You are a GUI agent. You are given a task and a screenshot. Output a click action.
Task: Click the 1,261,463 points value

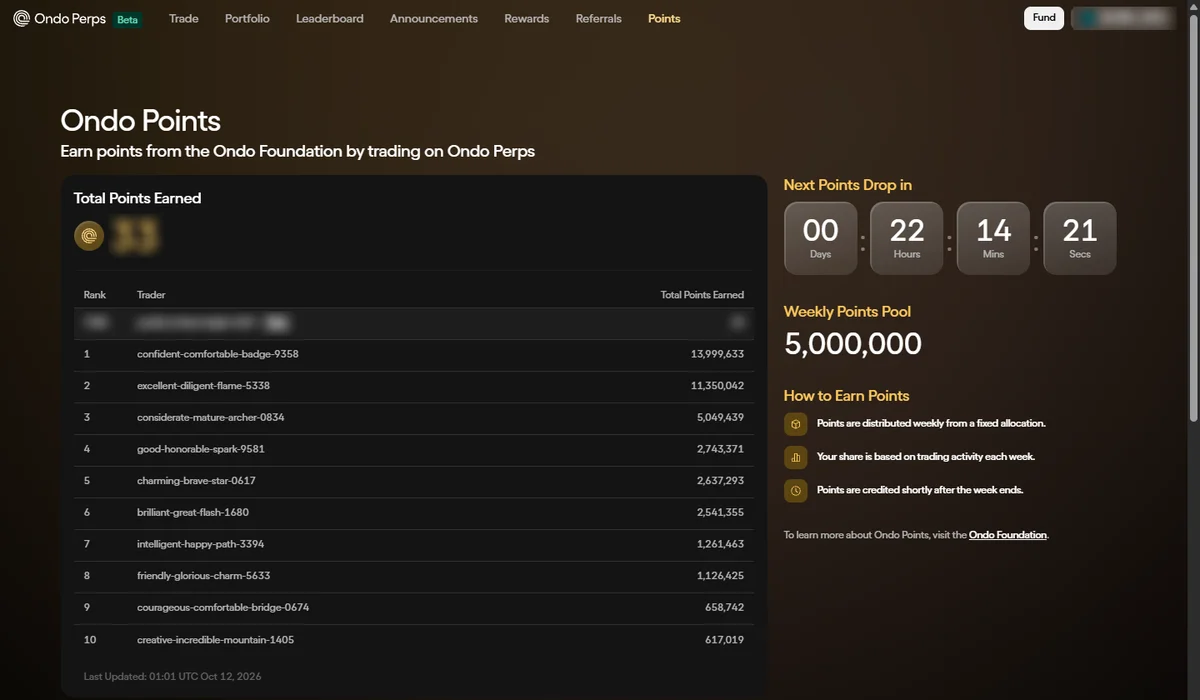coord(721,544)
